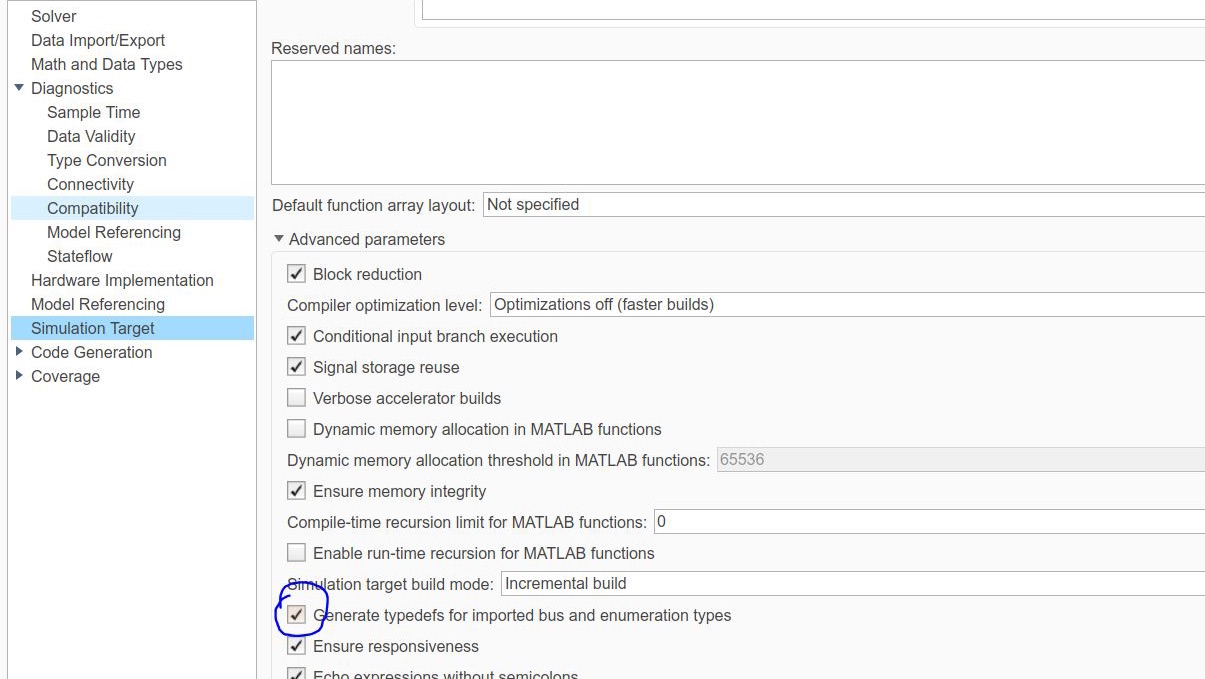The width and height of the screenshot is (1205, 679).
Task: Select Solver in the settings tree
Action: coord(54,16)
